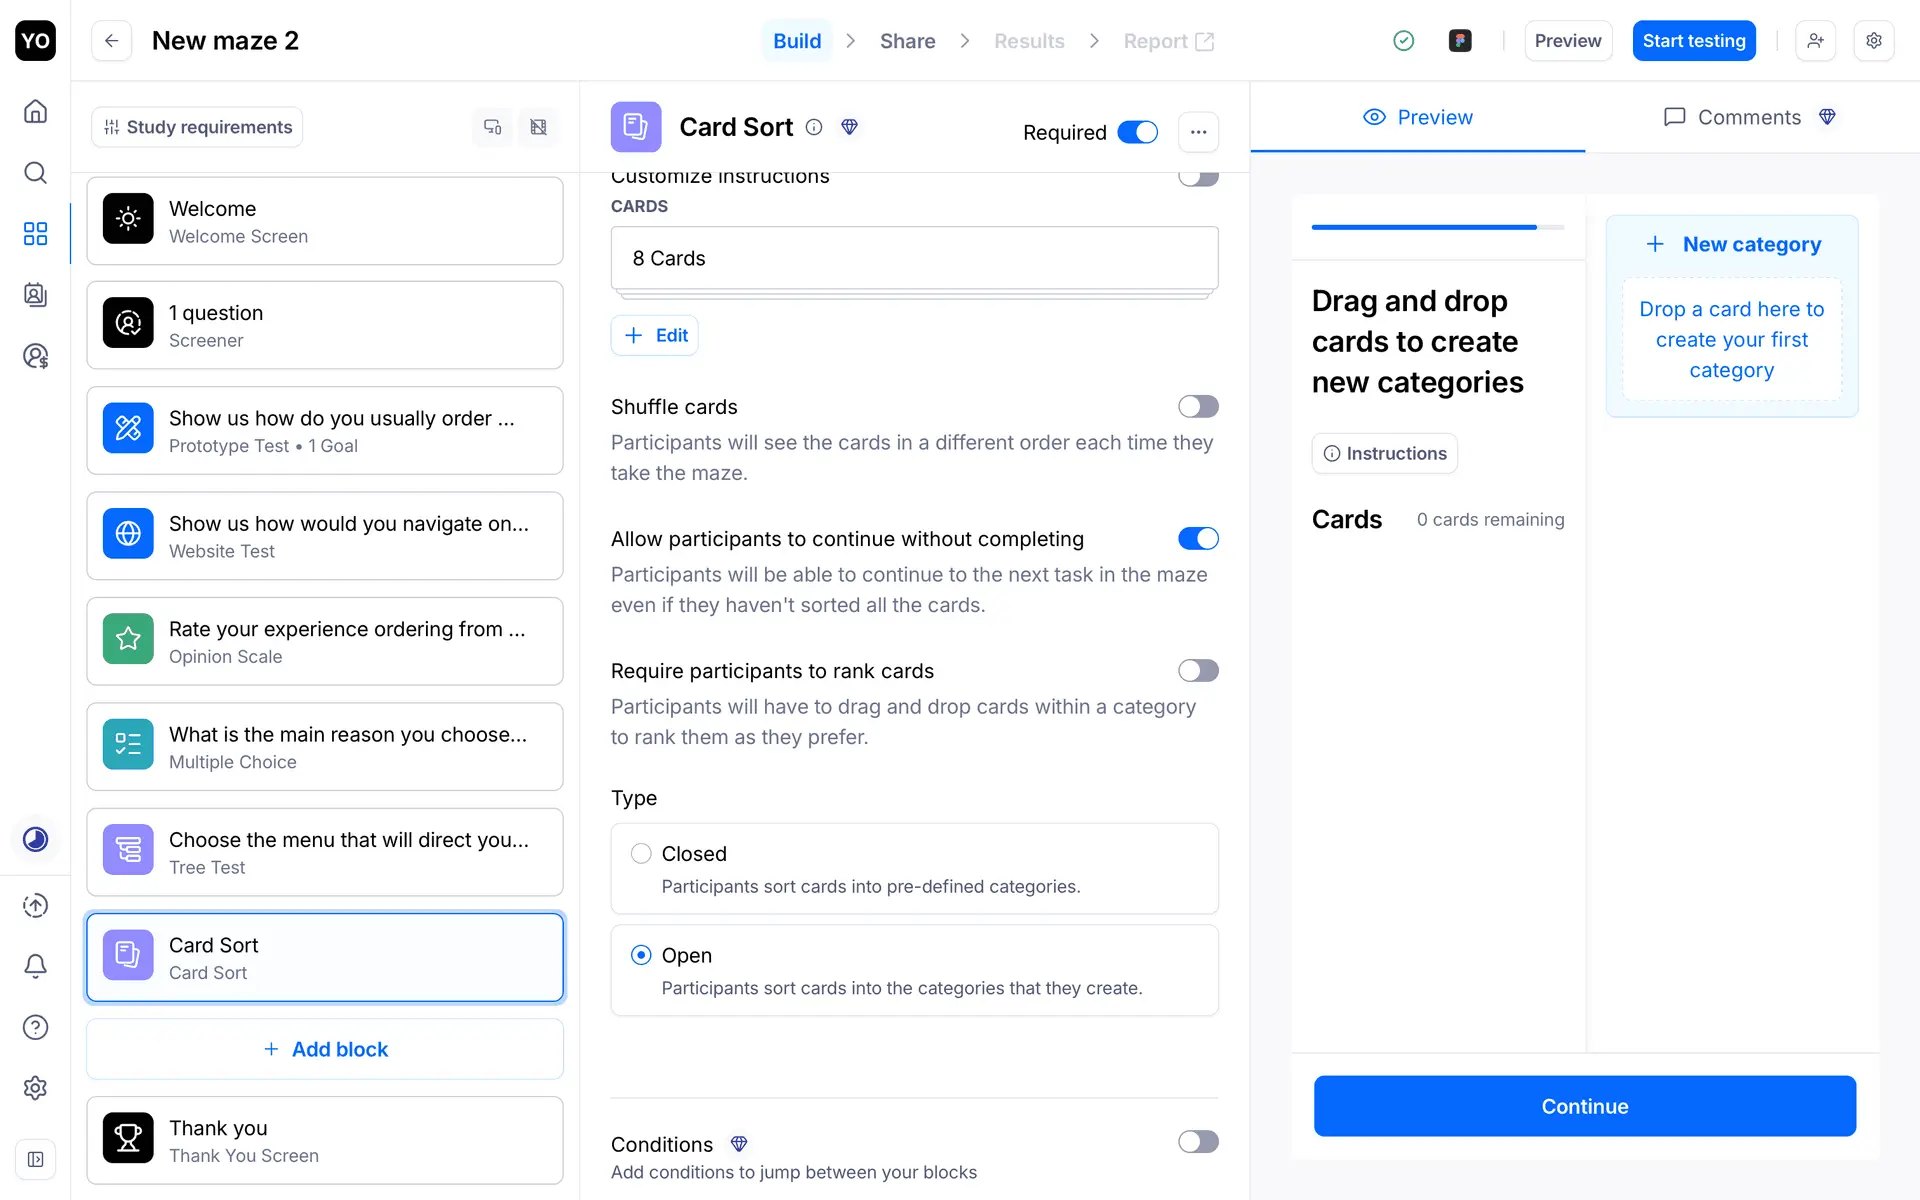1920x1200 pixels.
Task: Open the three-dot block options menu
Action: 1198,132
